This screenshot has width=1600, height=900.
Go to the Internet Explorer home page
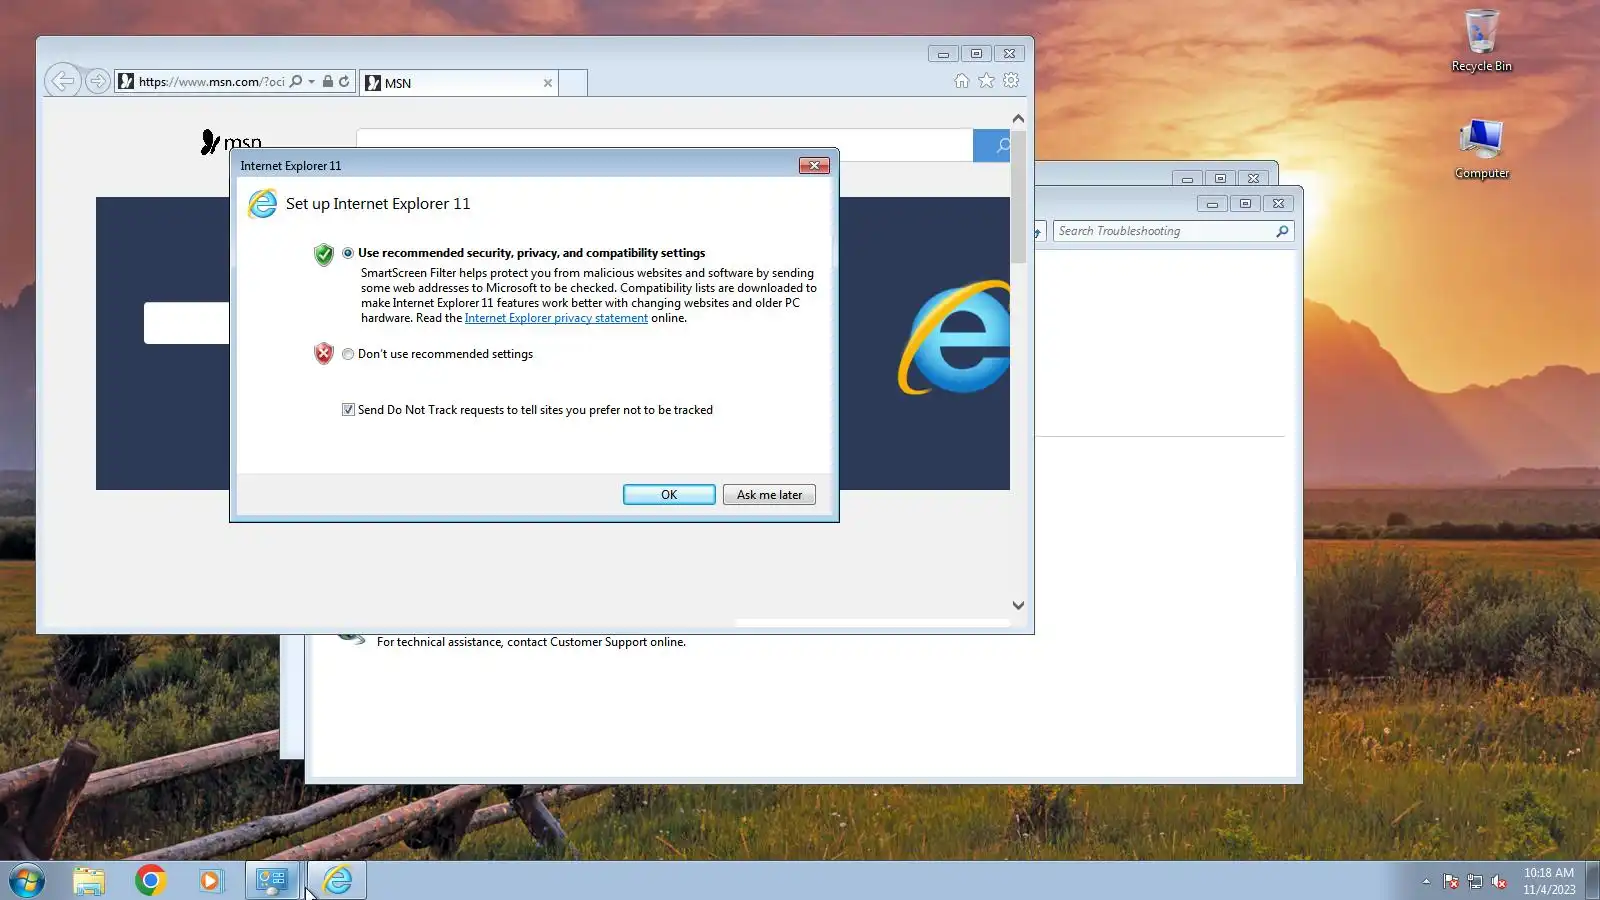[x=962, y=81]
